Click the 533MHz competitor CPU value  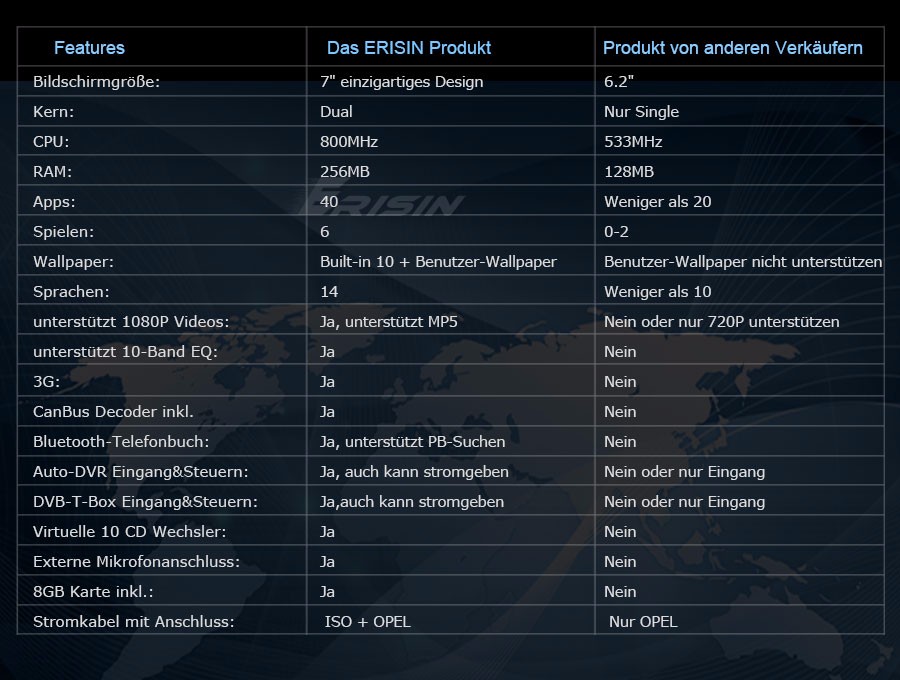click(633, 142)
